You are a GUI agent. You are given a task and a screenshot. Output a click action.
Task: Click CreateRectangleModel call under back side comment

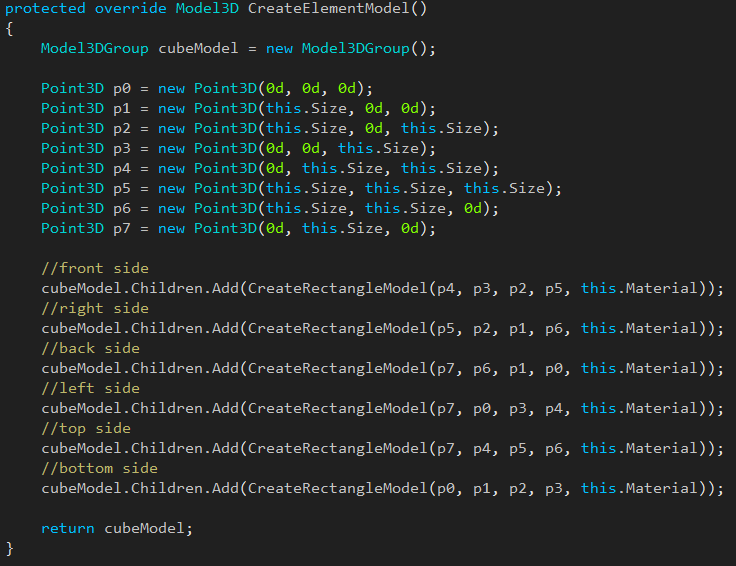pos(337,368)
